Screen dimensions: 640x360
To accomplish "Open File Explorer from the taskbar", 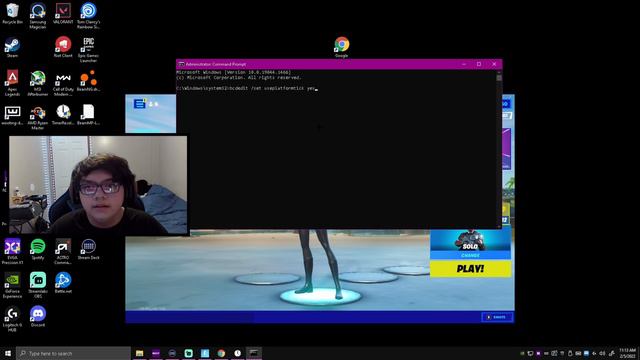I will [x=140, y=353].
